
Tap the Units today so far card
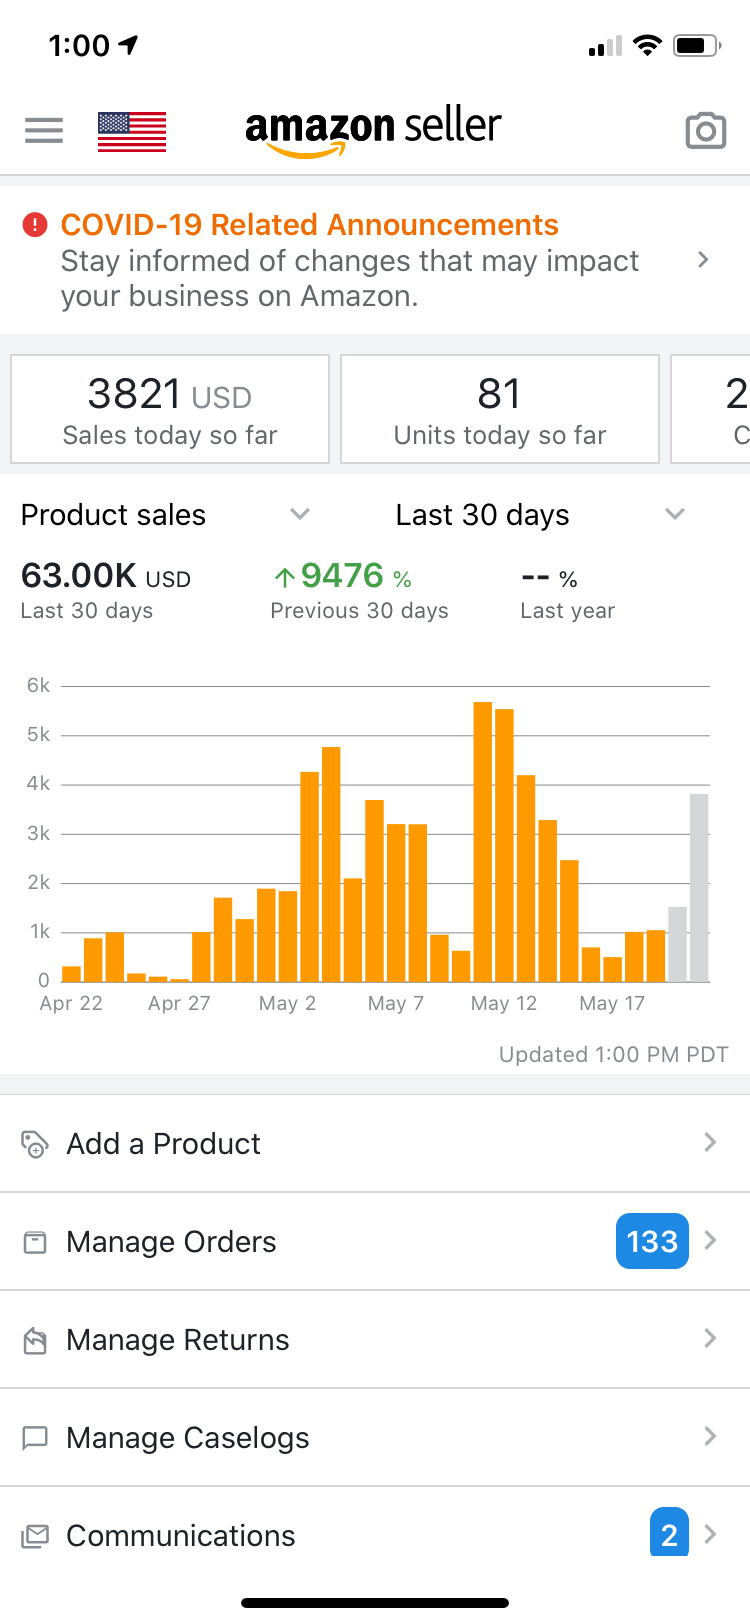500,409
